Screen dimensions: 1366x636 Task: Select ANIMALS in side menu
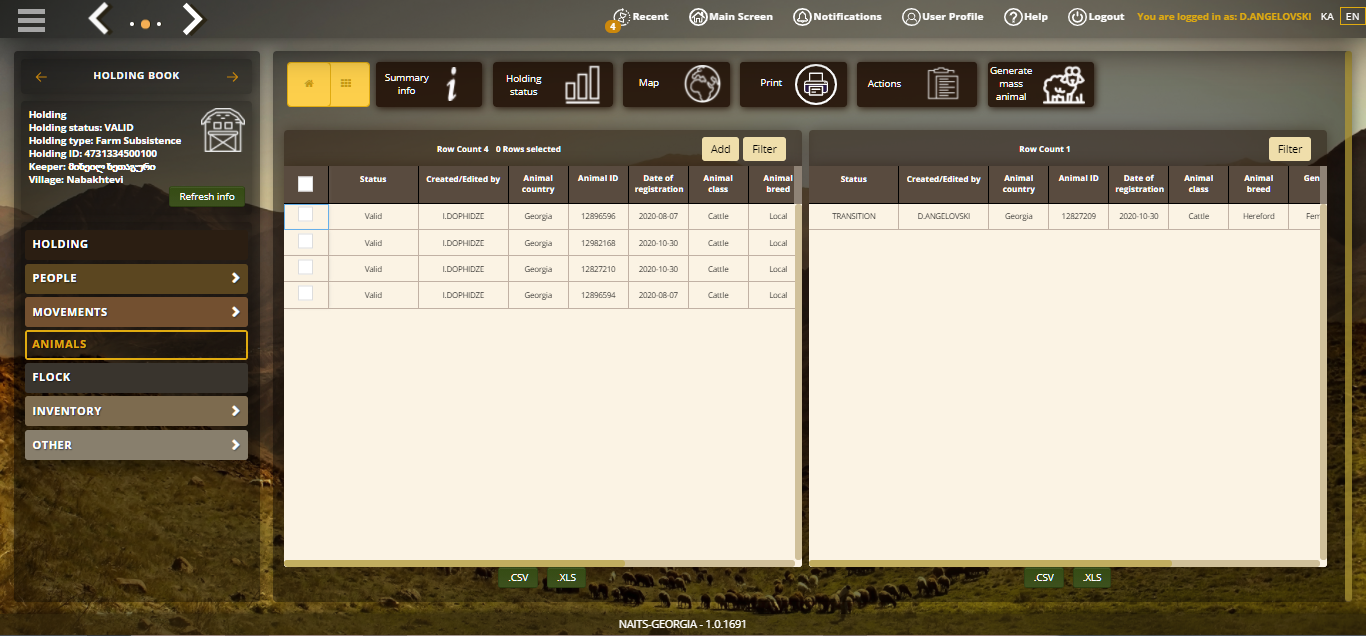[136, 344]
